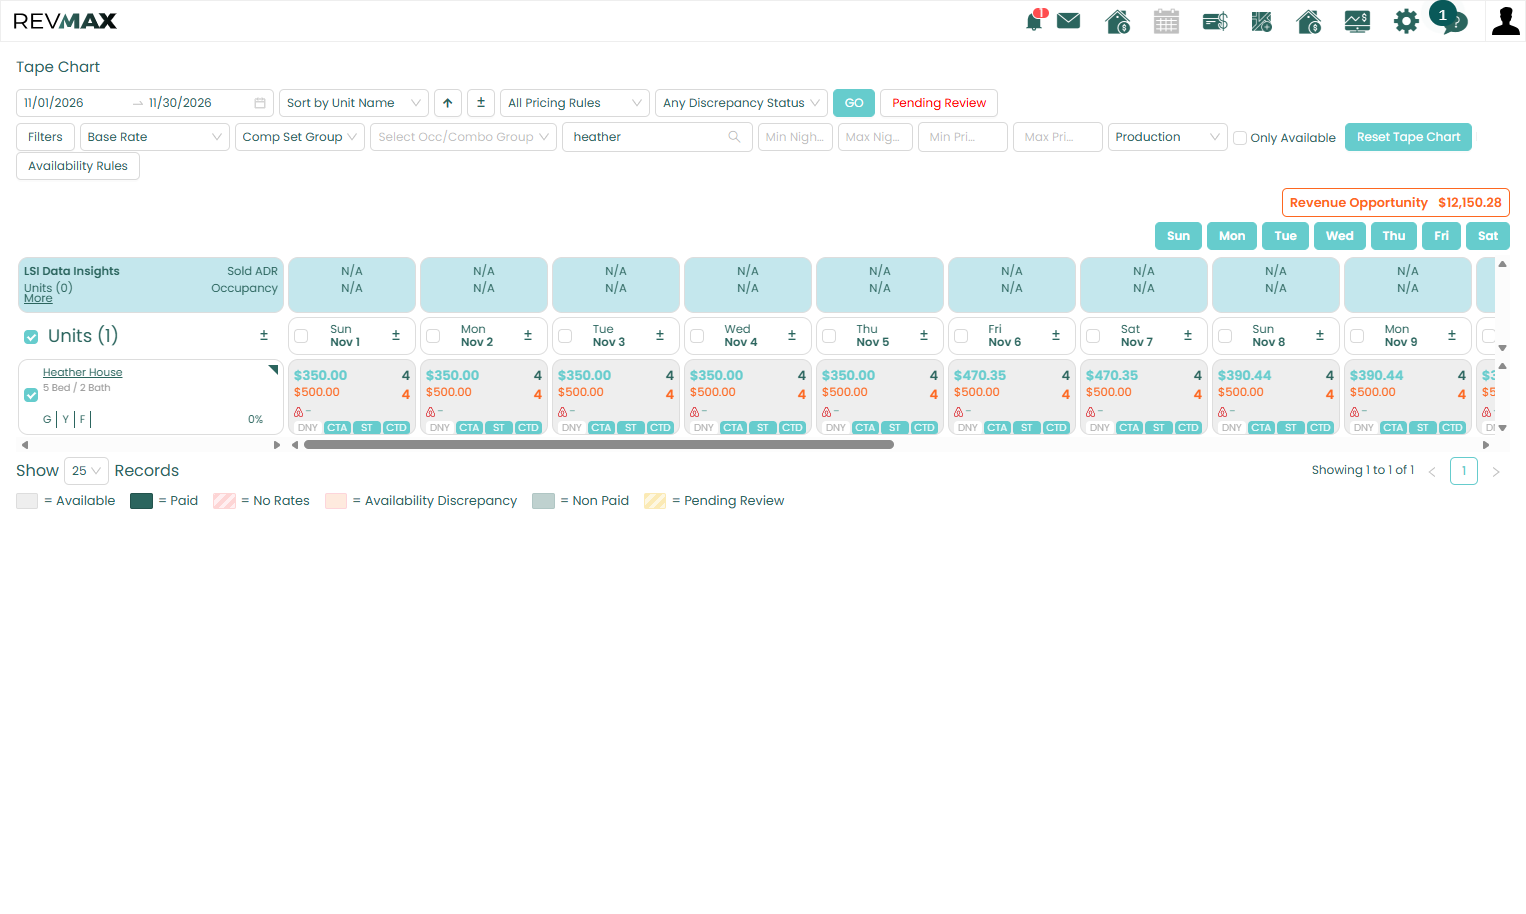The image size is (1526, 914).
Task: Click the Reset Tape Chart button
Action: pos(1408,137)
